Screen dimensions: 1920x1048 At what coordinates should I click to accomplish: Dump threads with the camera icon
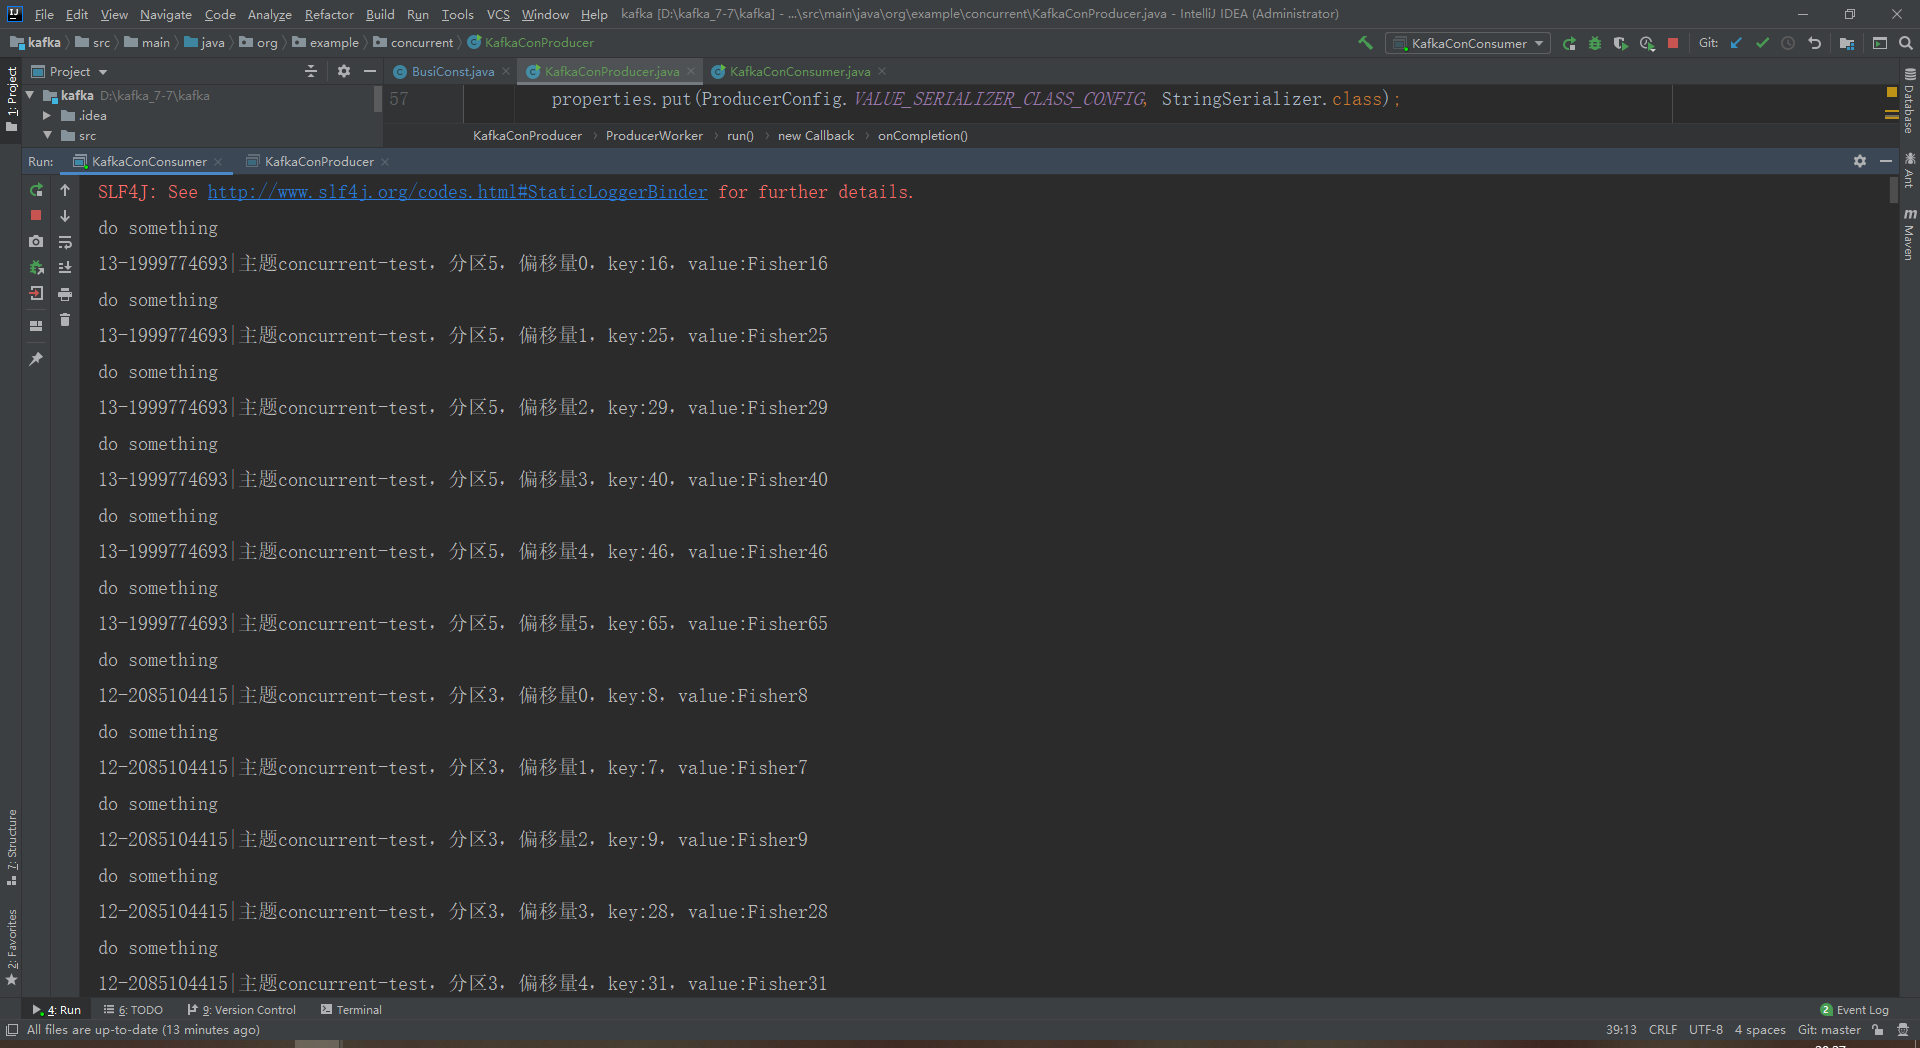coord(36,241)
